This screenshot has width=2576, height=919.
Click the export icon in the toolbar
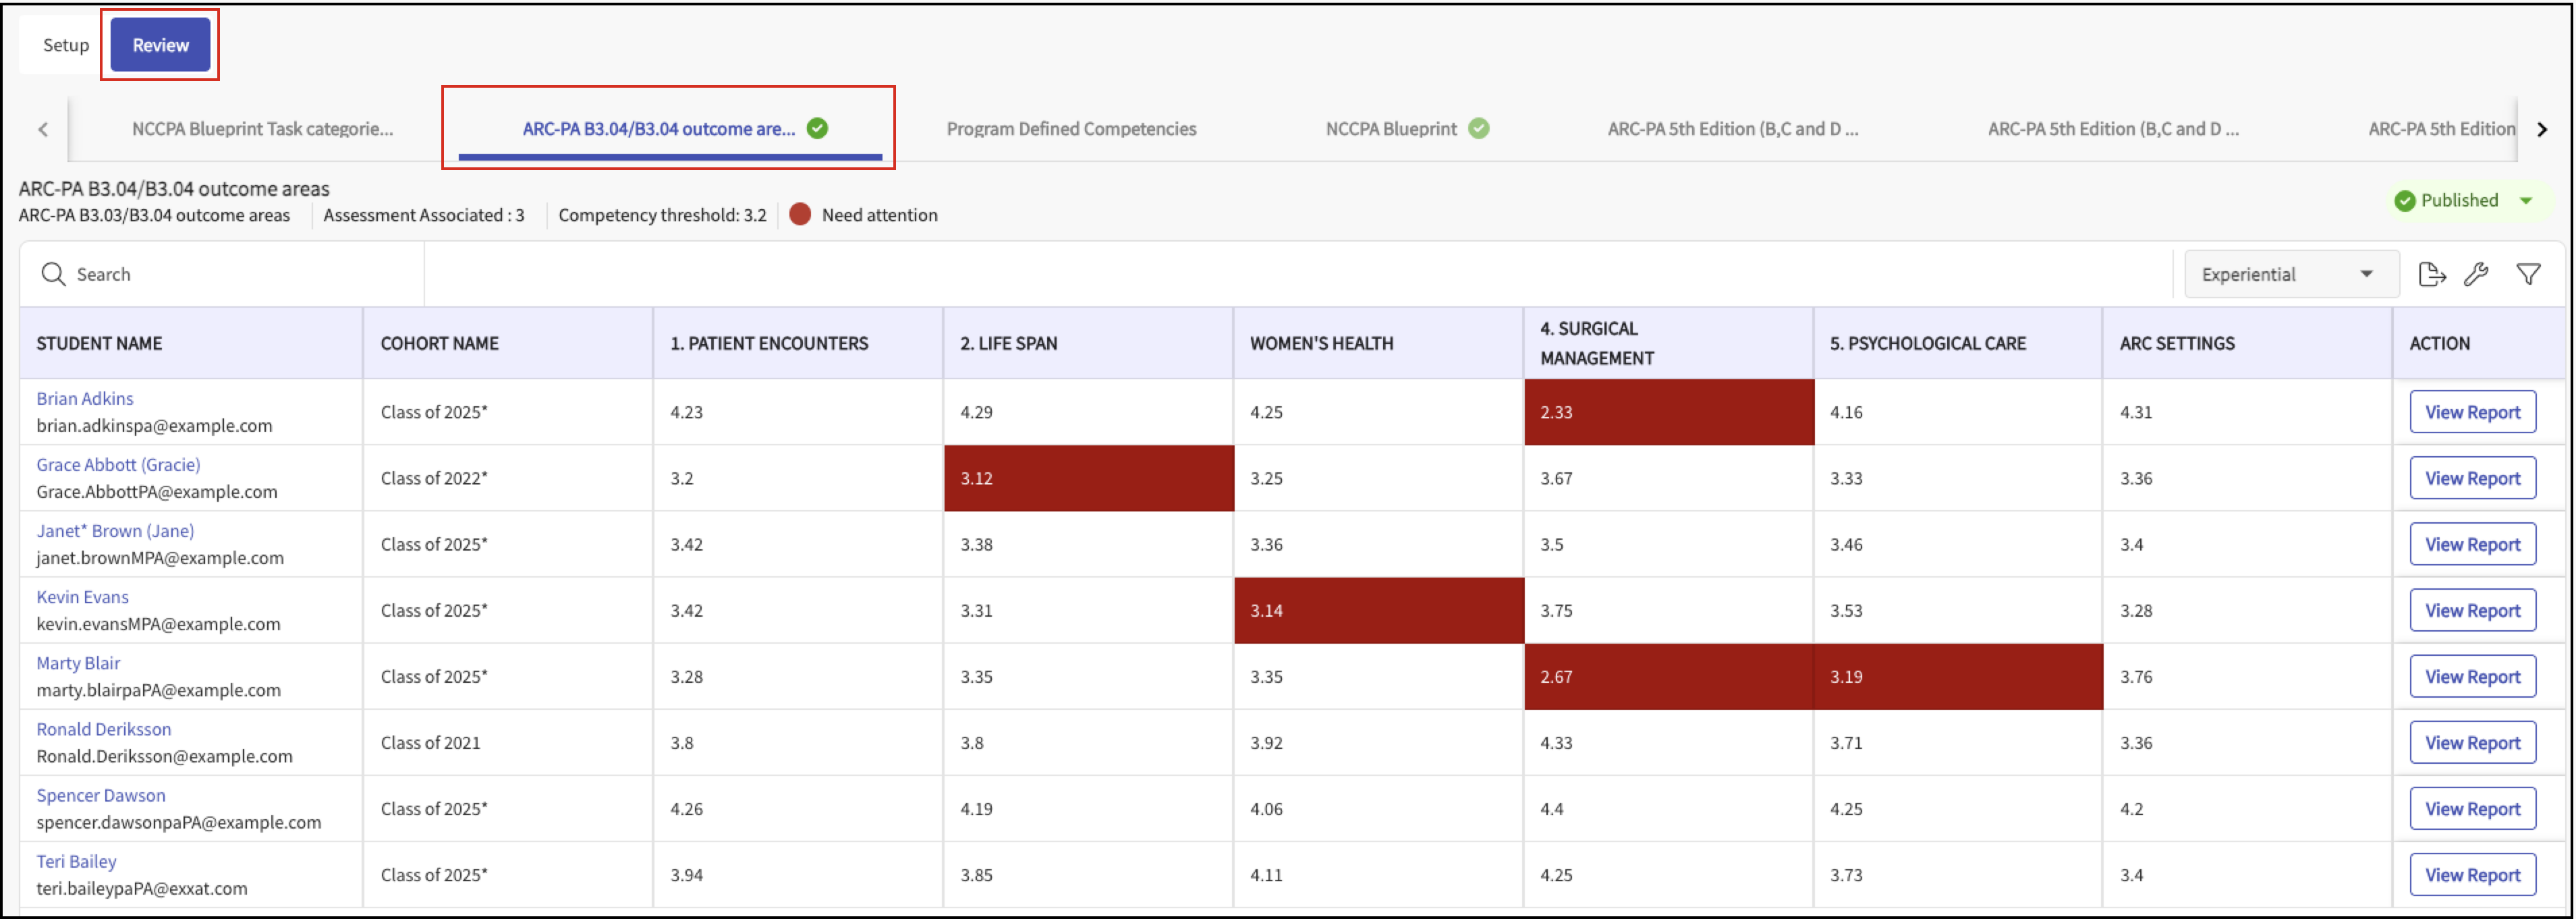click(2431, 274)
